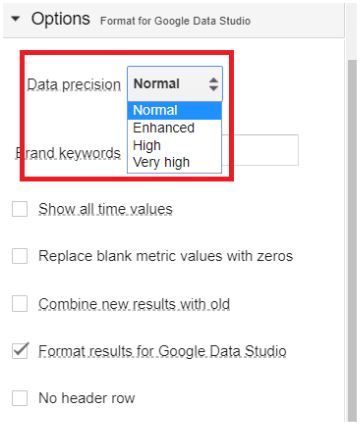The width and height of the screenshot is (363, 431).
Task: Uncheck Format results for Google Data Studio
Action: (x=20, y=351)
